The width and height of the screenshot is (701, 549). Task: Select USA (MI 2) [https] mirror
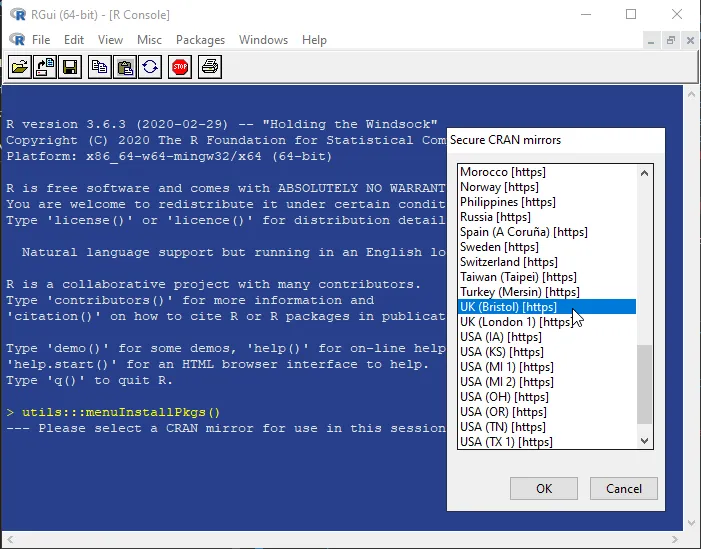547,382
